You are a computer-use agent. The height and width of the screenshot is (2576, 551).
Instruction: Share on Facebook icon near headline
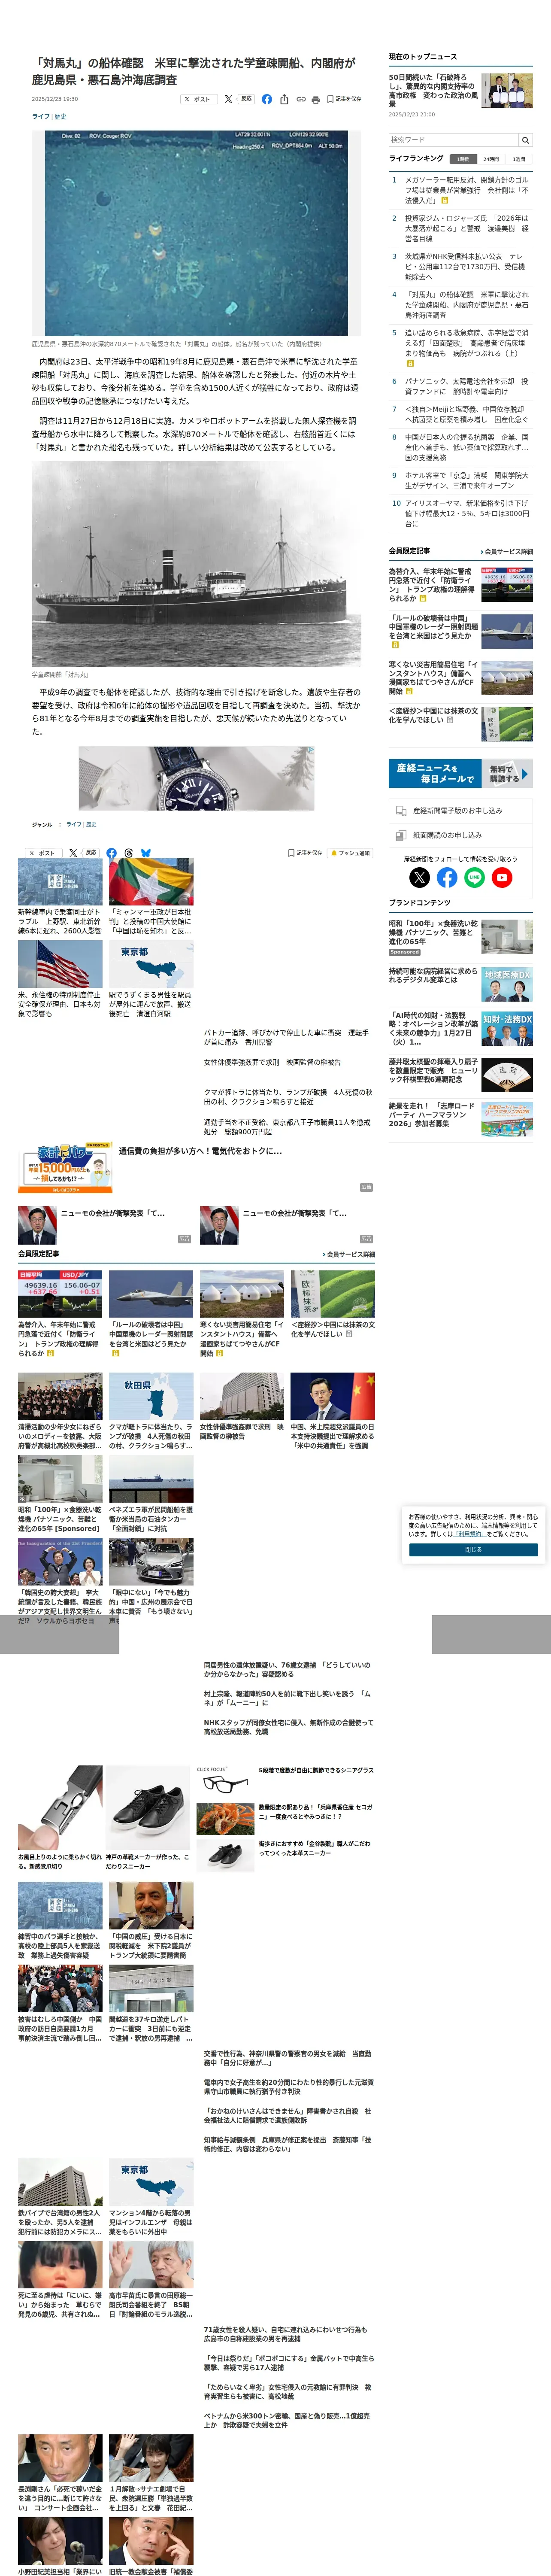point(267,99)
